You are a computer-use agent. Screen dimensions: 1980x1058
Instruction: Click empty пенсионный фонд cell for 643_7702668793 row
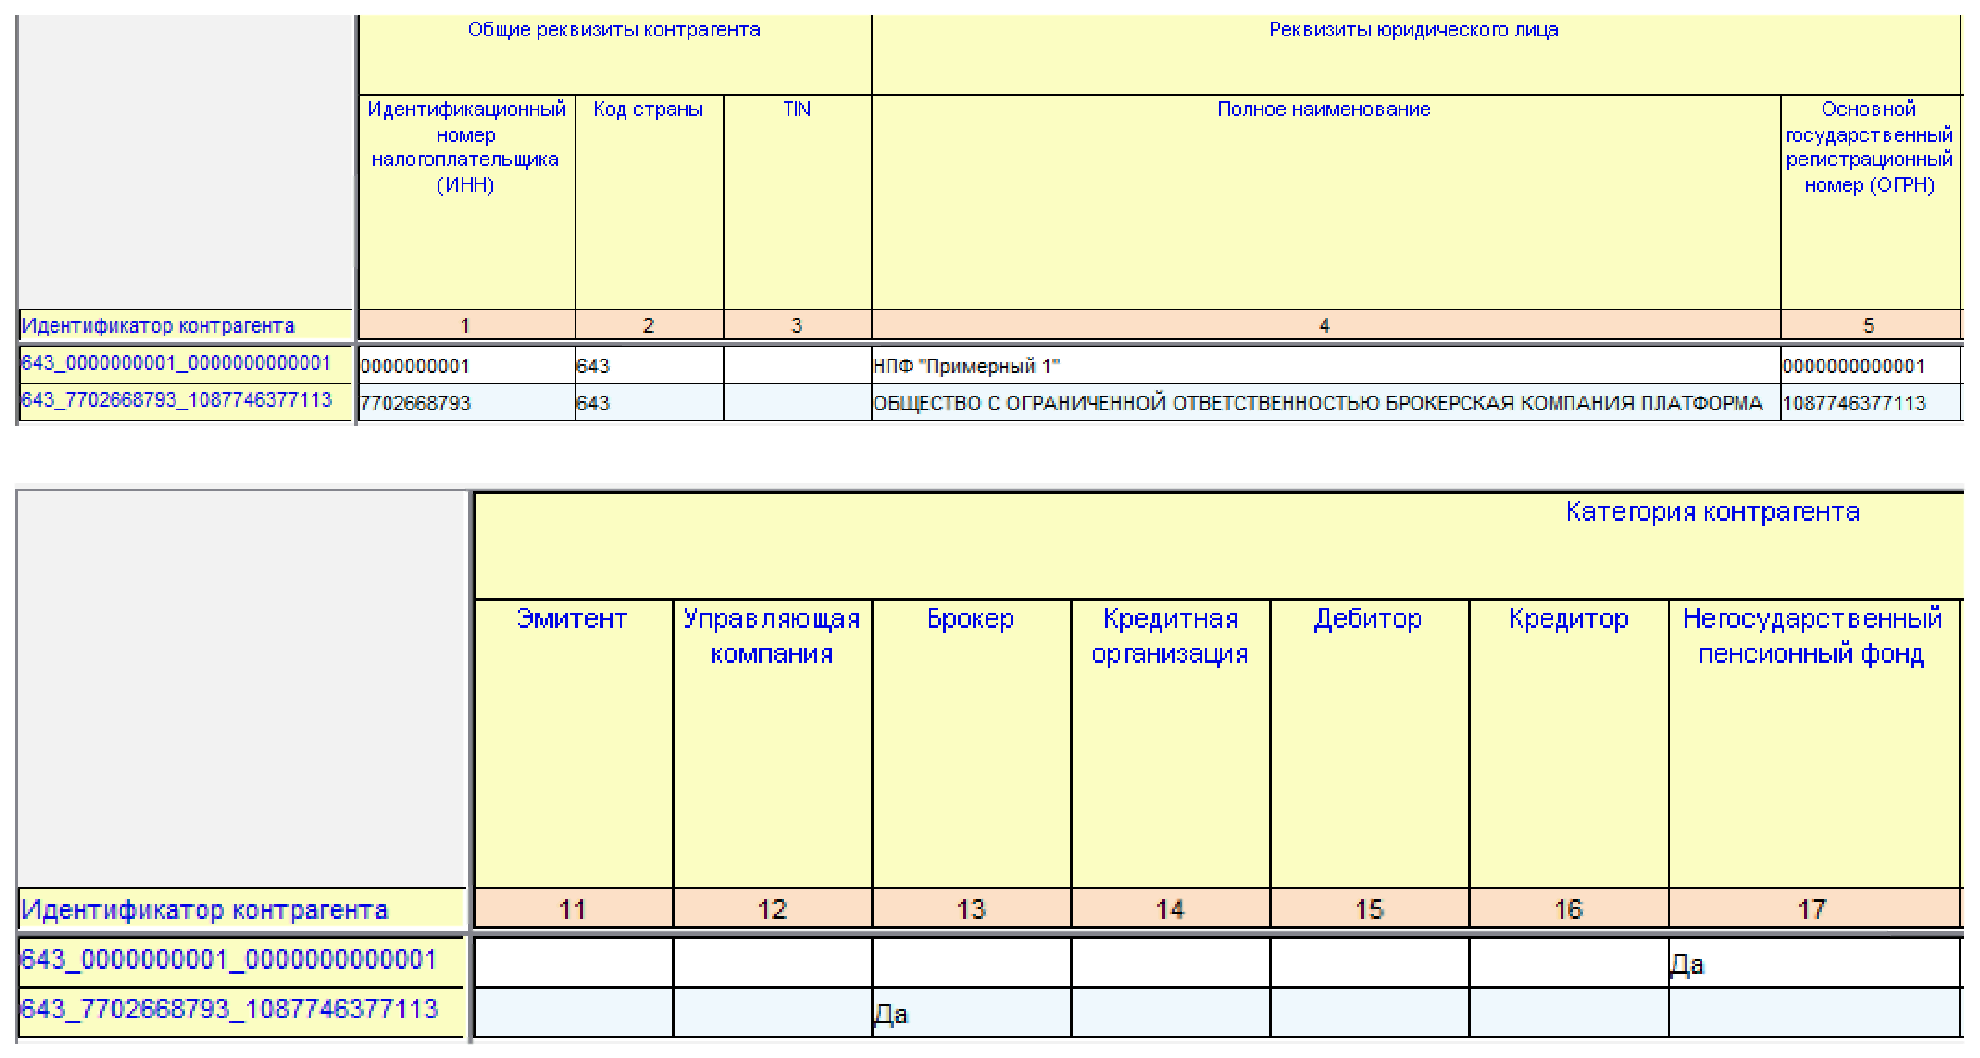[x=1814, y=1012]
